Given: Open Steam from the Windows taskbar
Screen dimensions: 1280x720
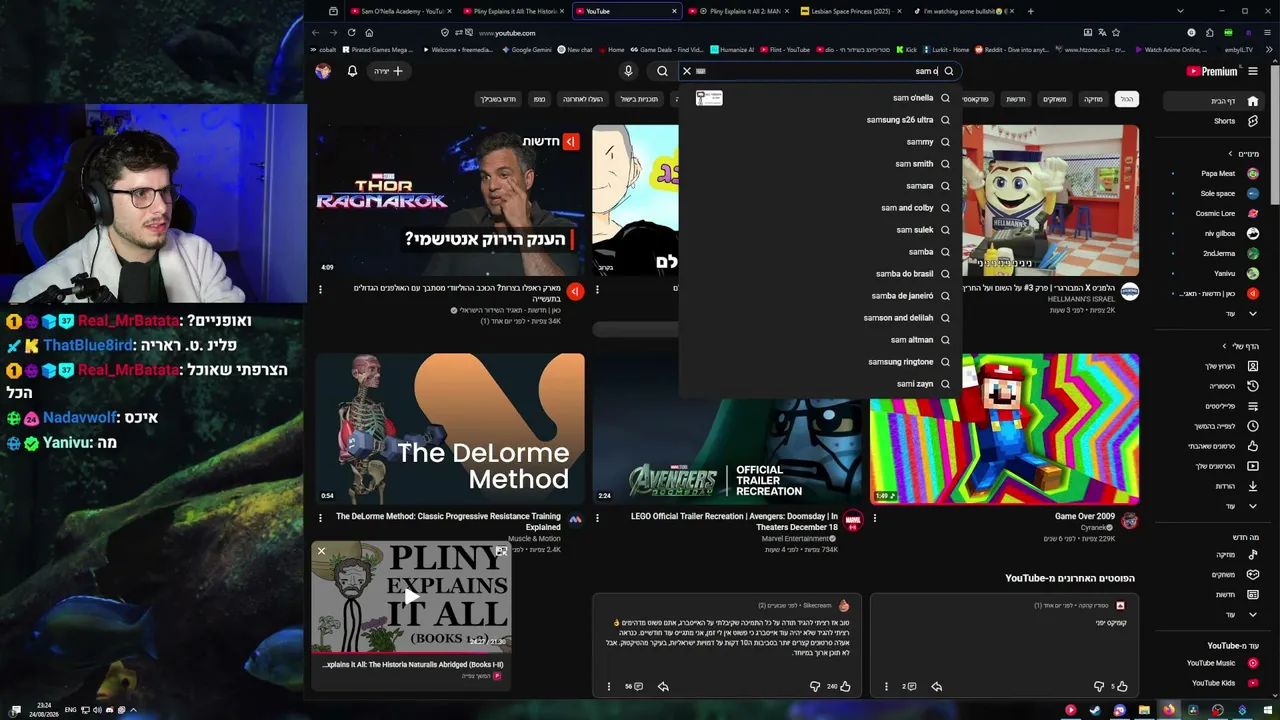Looking at the screenshot, I should coord(1094,710).
